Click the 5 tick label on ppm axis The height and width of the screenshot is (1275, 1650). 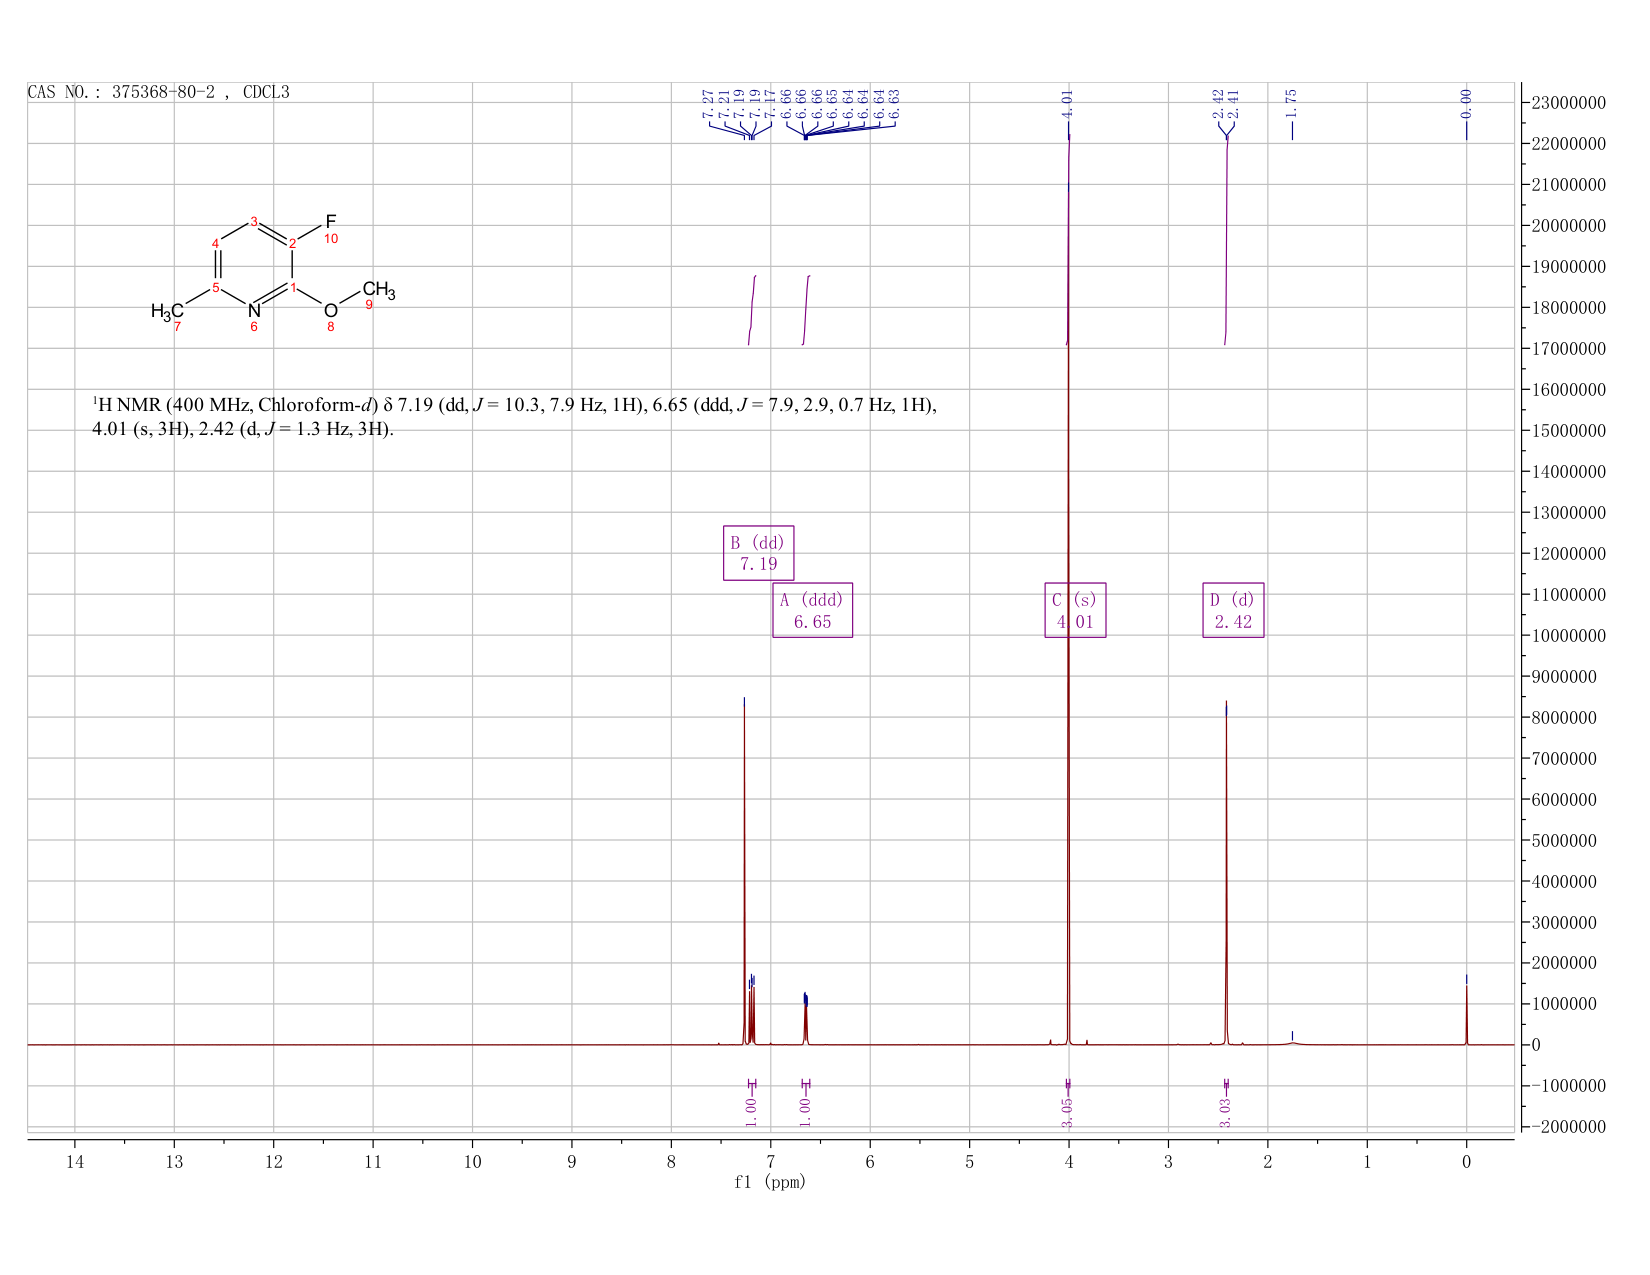tap(969, 1161)
